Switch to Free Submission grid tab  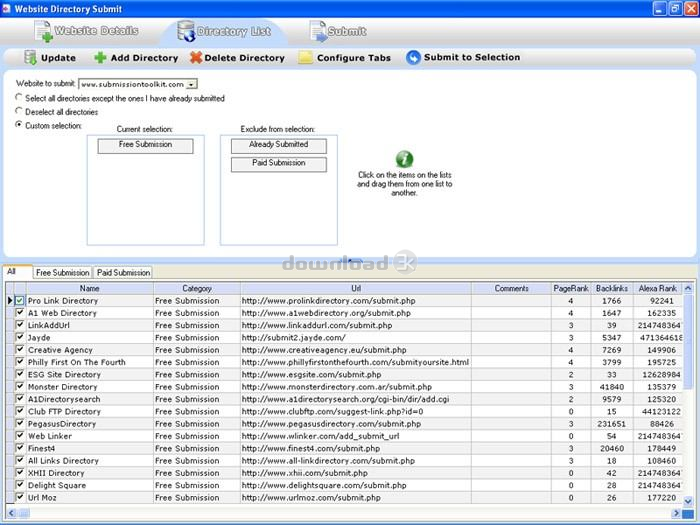(x=62, y=272)
